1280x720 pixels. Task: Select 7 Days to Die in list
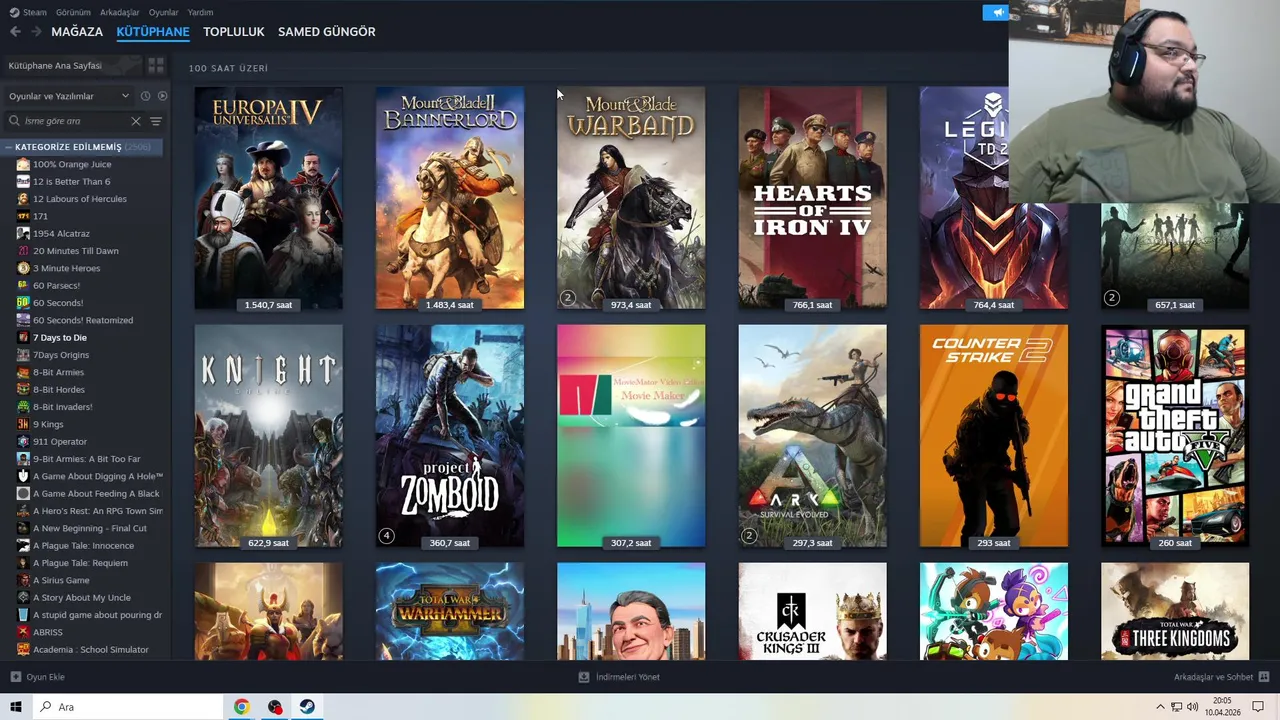tap(60, 338)
